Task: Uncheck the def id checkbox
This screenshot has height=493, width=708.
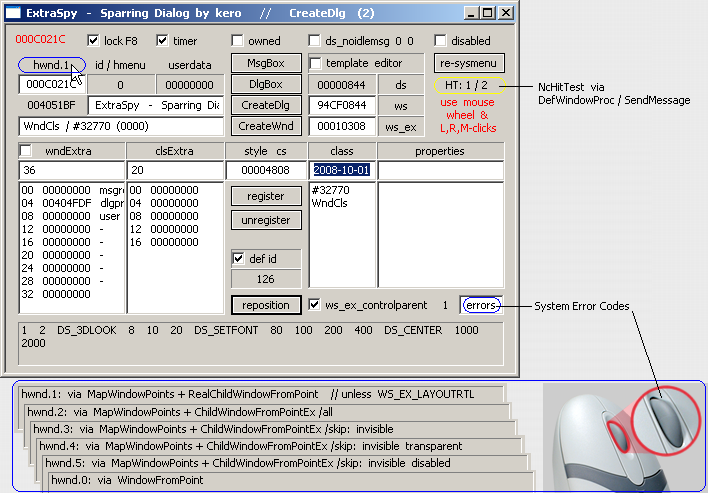Action: (x=239, y=259)
